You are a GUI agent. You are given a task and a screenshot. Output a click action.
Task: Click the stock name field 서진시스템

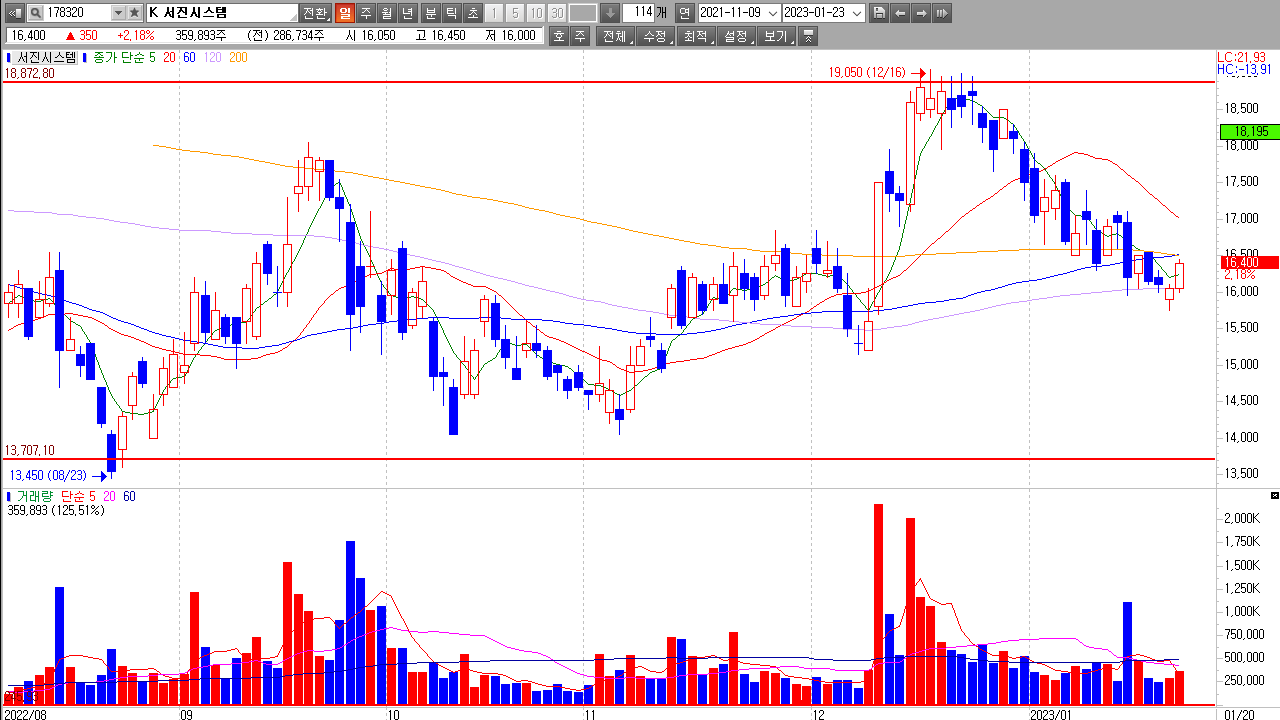tap(222, 13)
